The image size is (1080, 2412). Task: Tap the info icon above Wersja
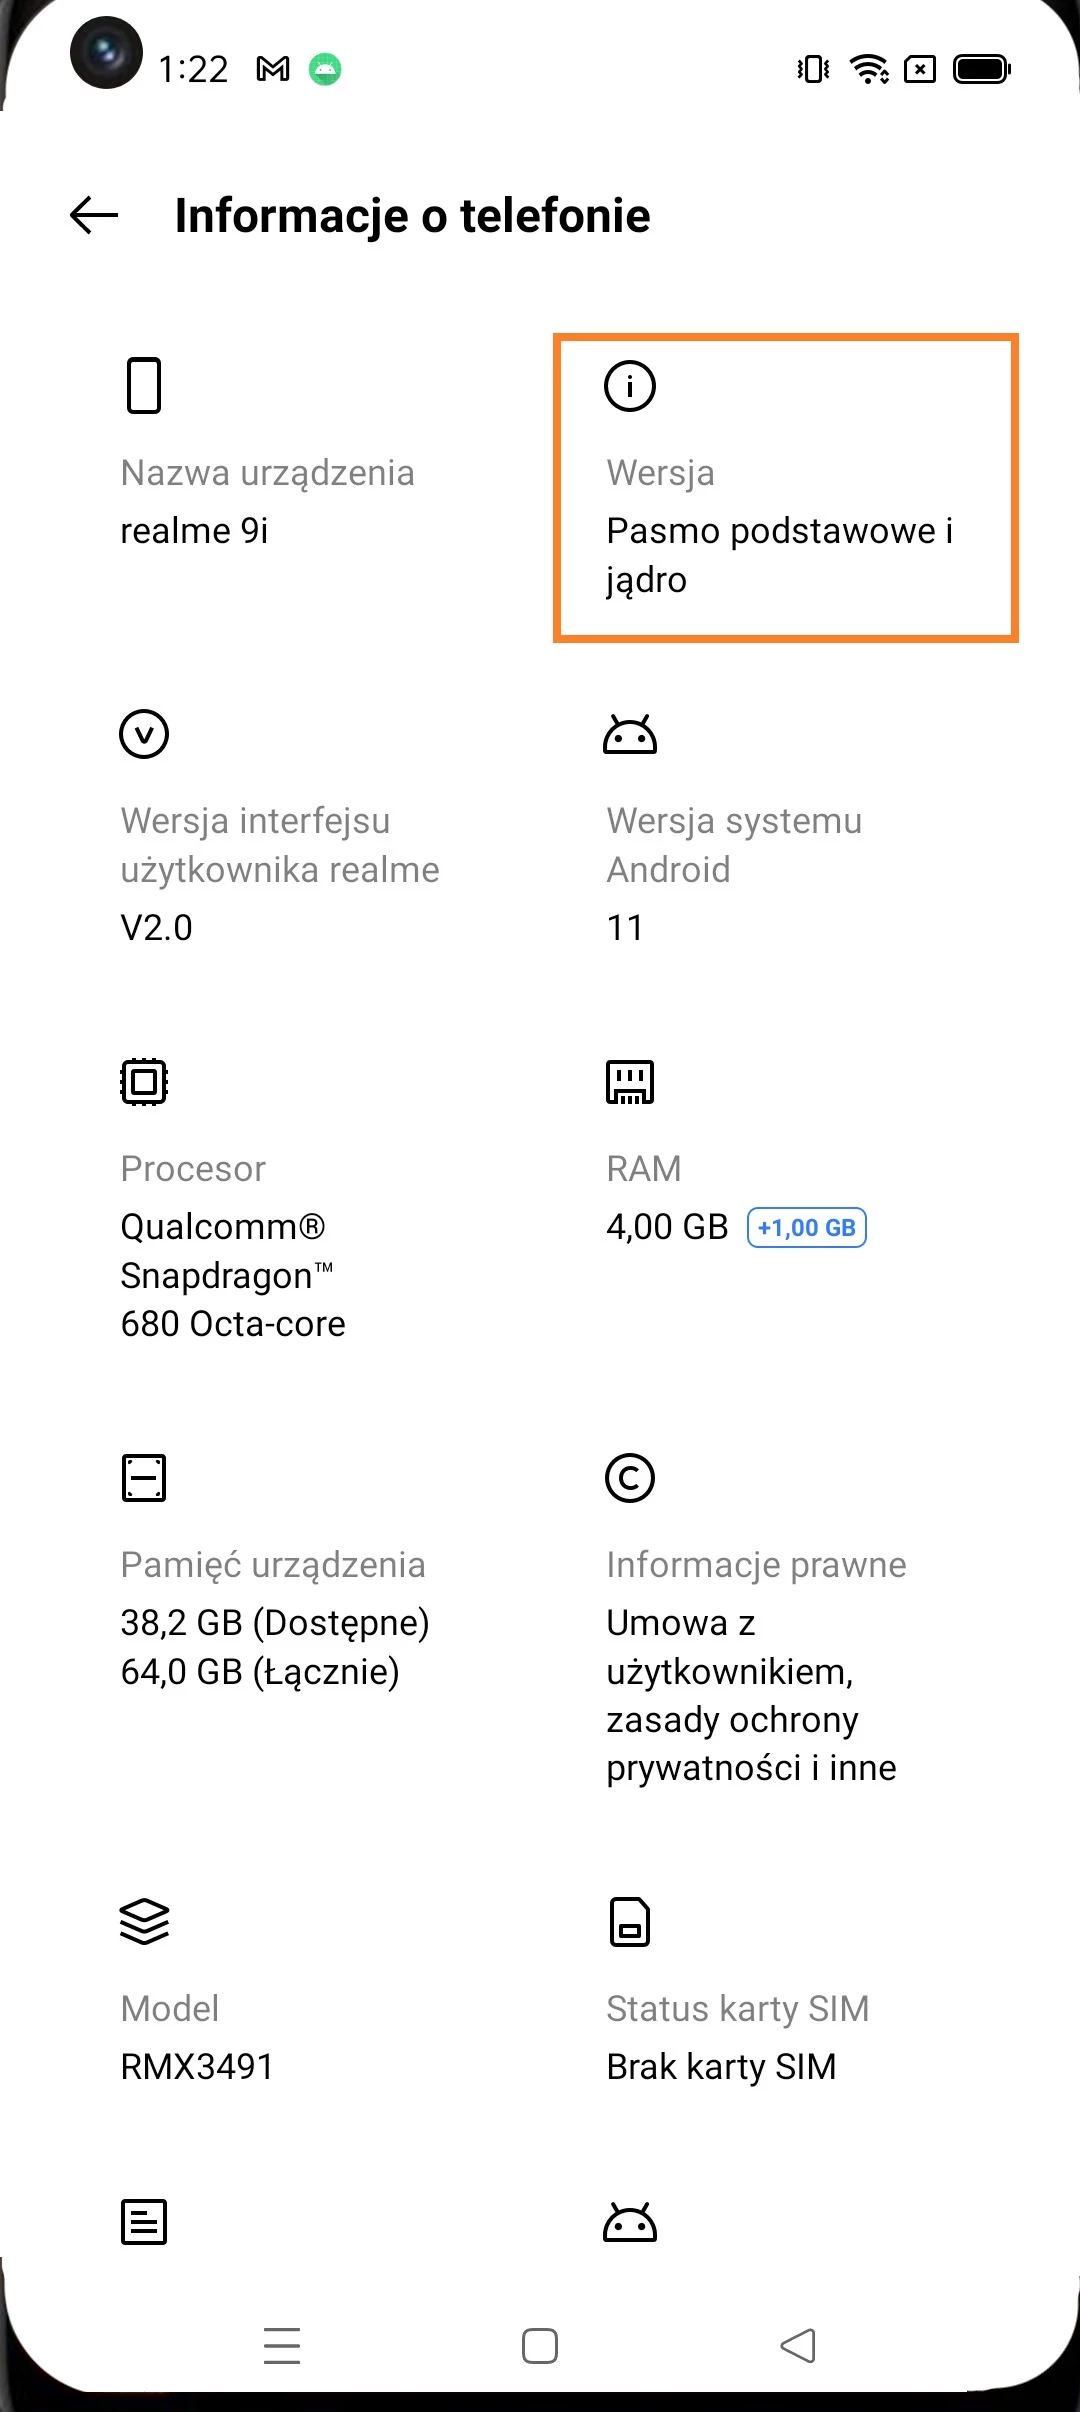click(x=630, y=386)
